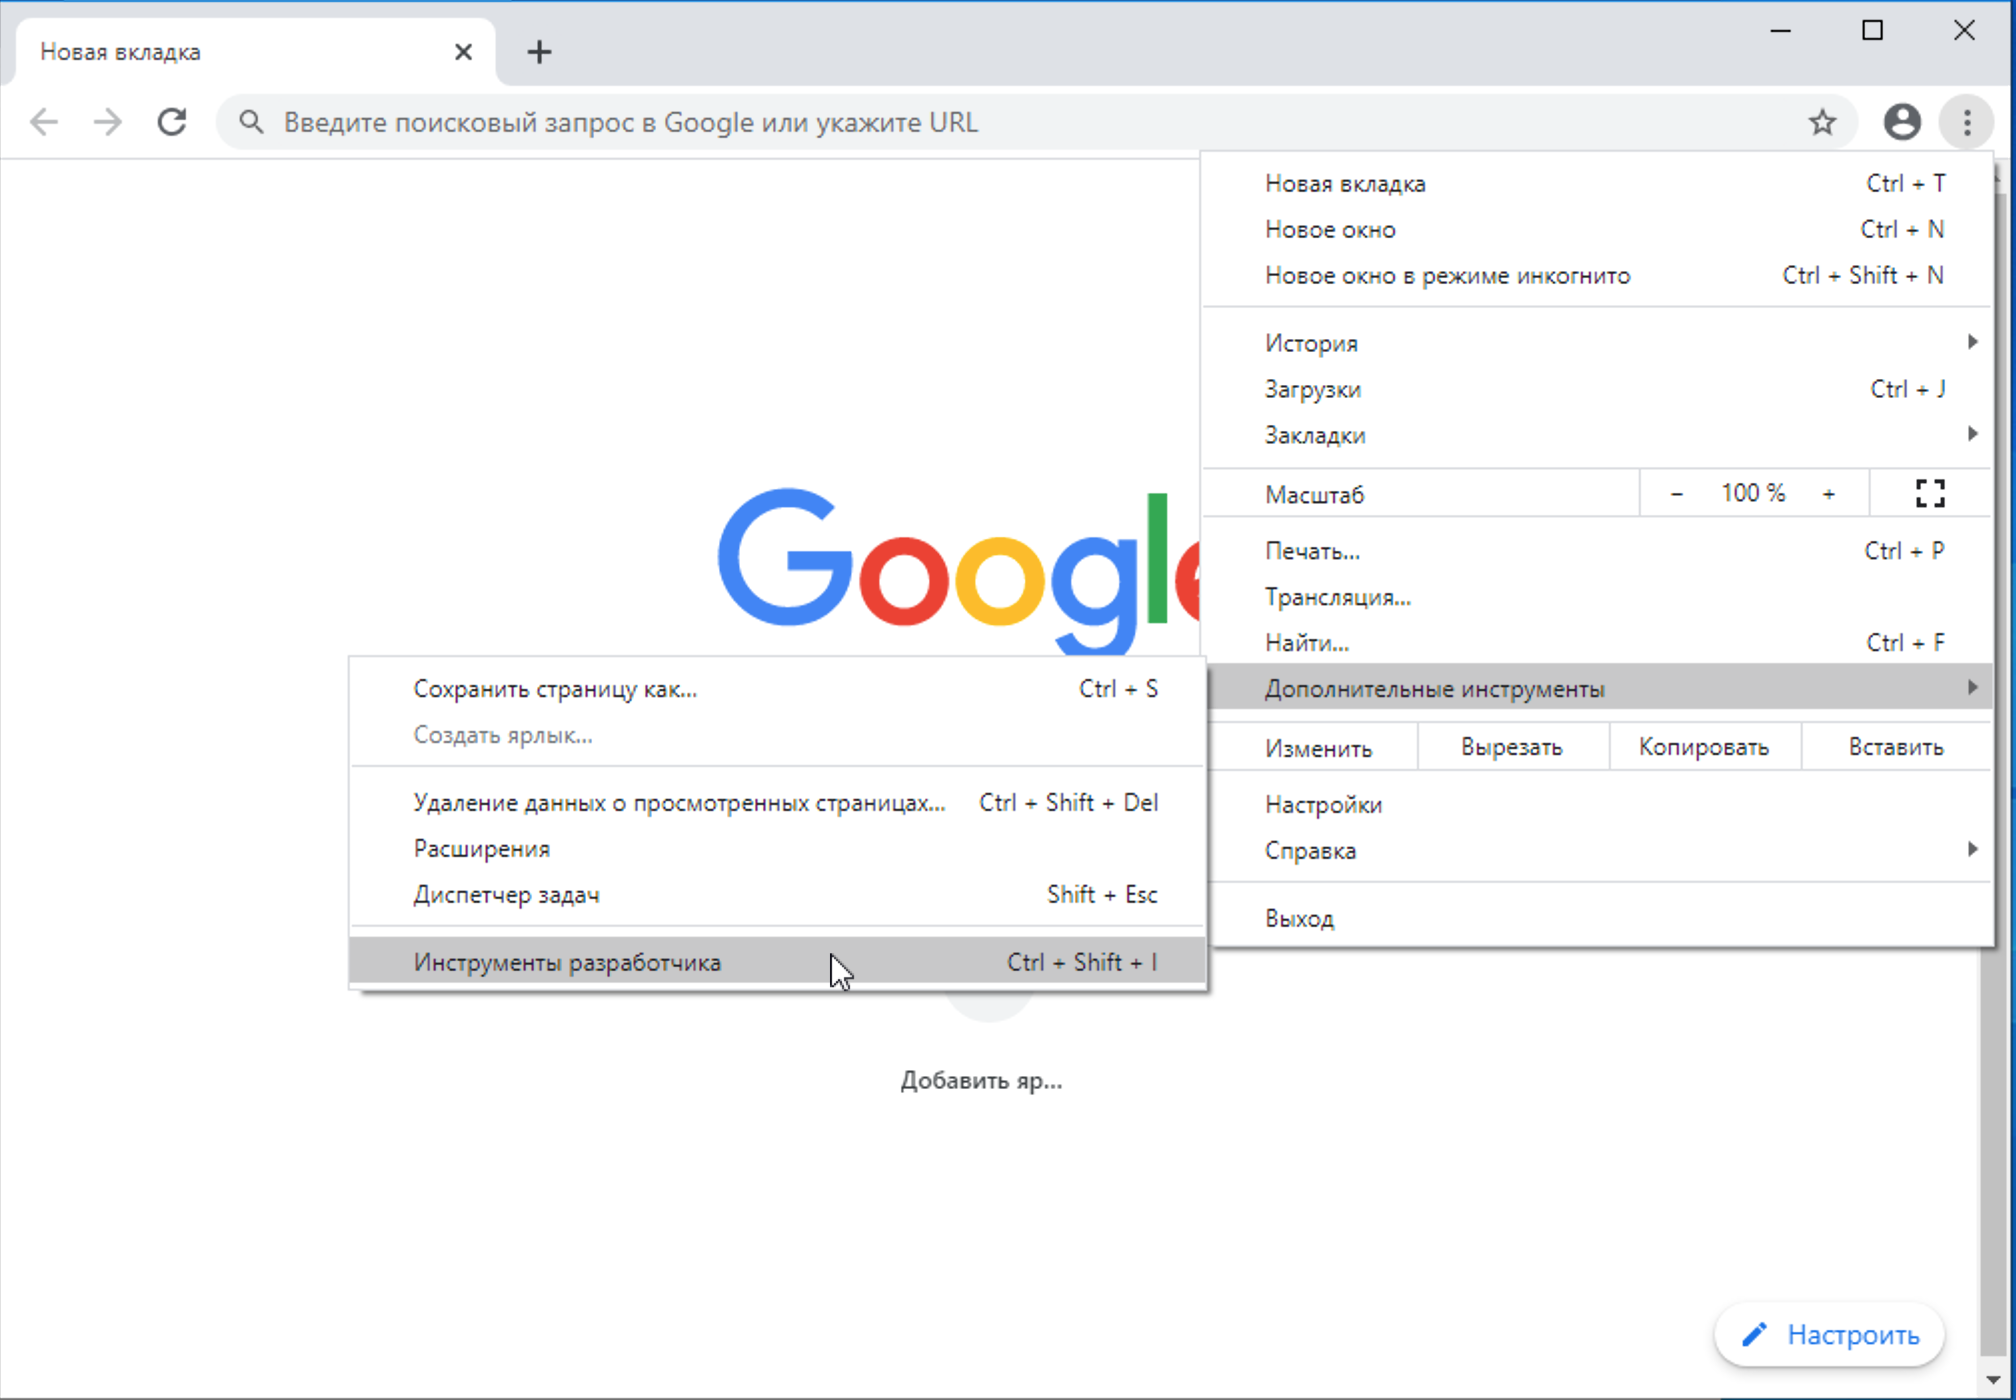Expand the Справка submenu

click(x=1598, y=852)
